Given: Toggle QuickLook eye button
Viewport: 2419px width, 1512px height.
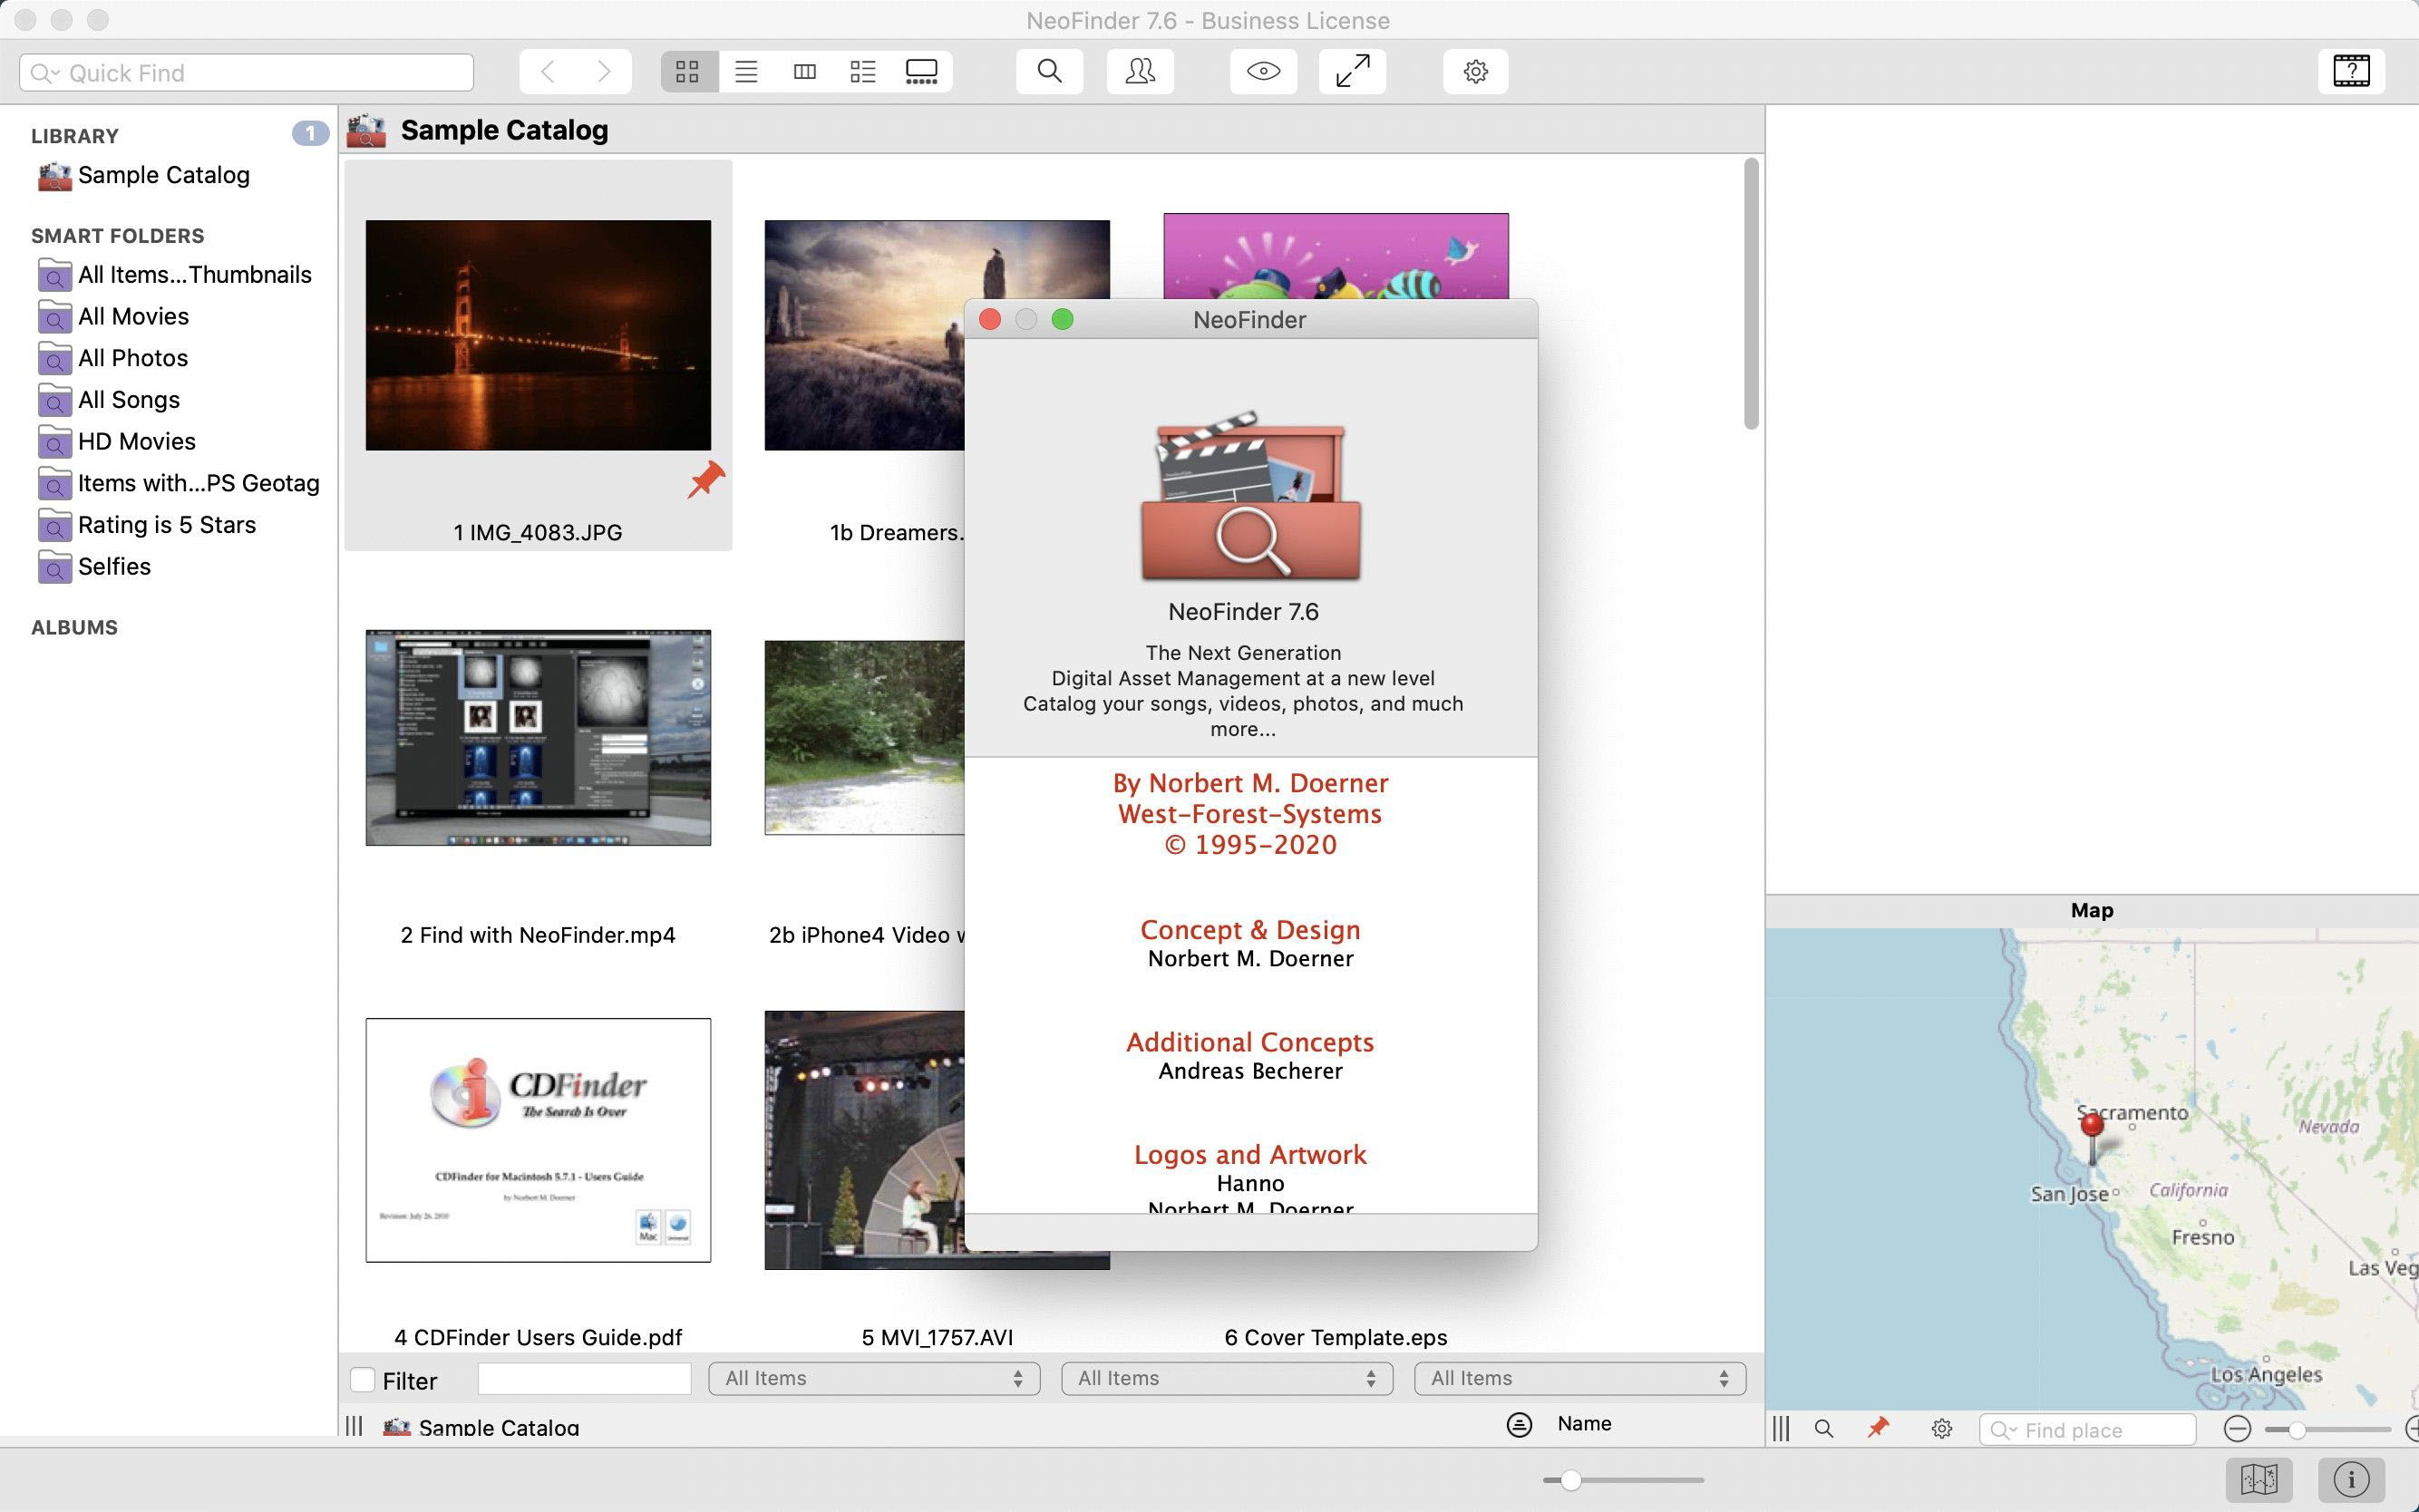Looking at the screenshot, I should pos(1263,71).
